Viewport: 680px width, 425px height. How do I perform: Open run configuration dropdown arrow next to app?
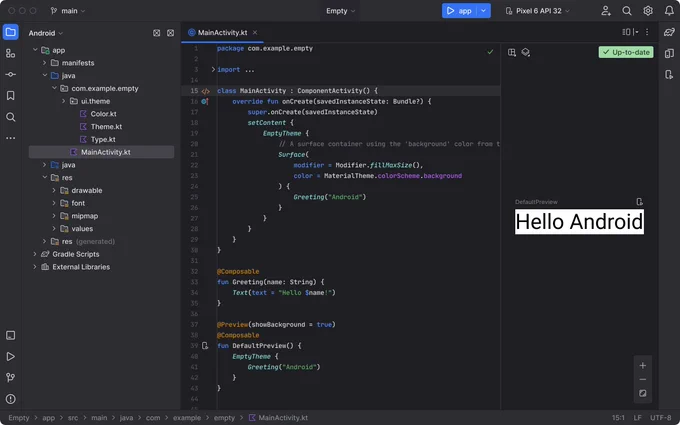(x=484, y=11)
